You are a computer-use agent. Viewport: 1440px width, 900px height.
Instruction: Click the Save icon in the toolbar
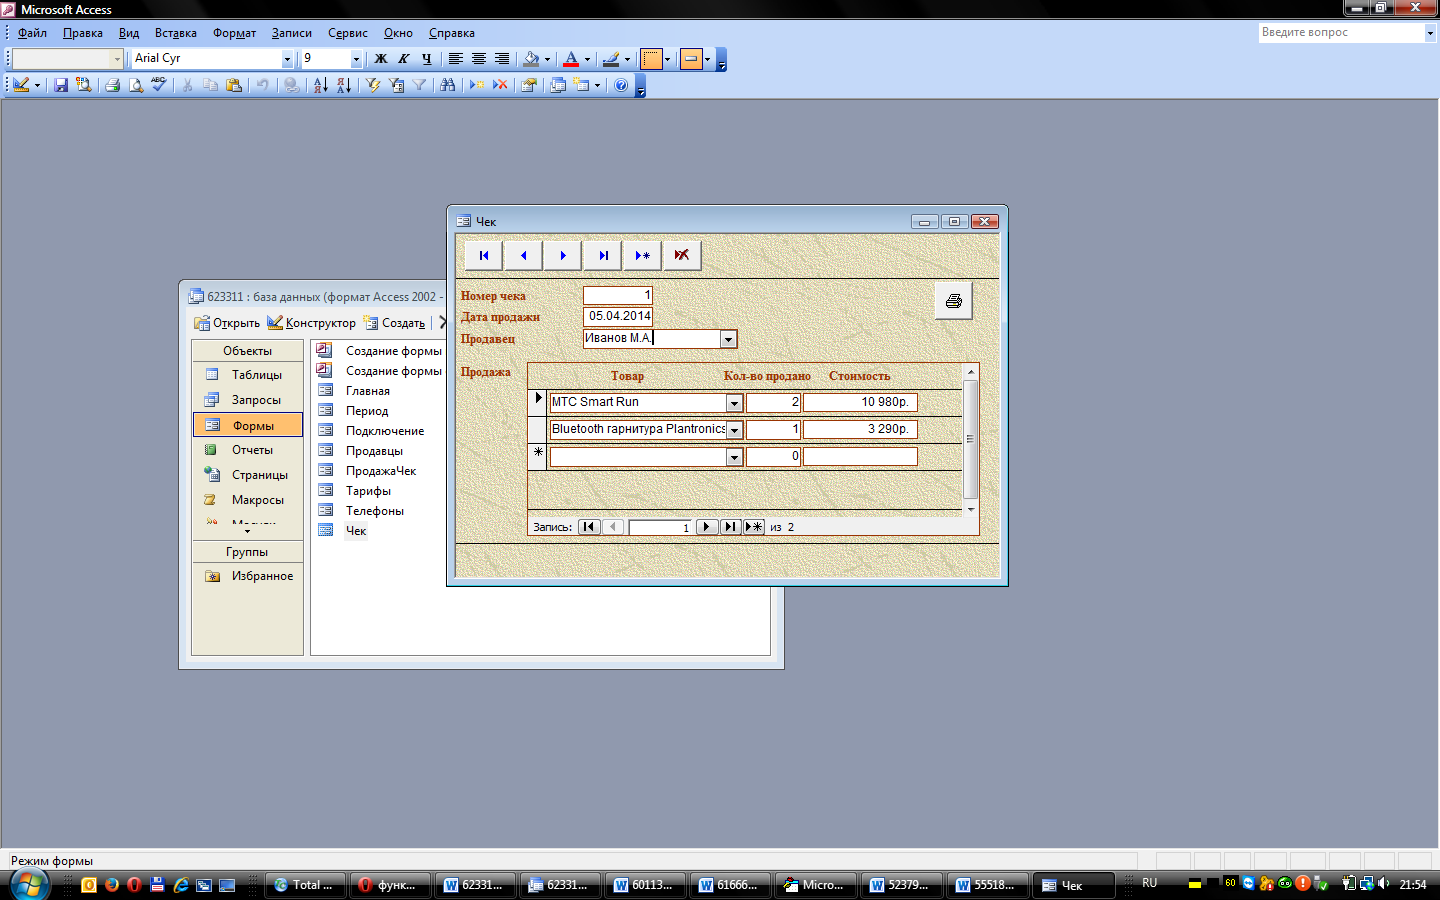pos(61,86)
